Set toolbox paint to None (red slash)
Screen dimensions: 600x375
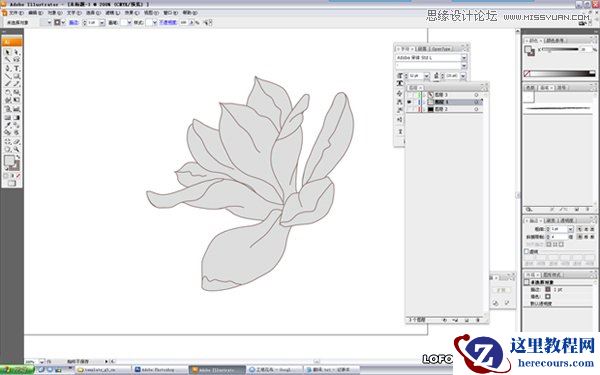pos(18,175)
